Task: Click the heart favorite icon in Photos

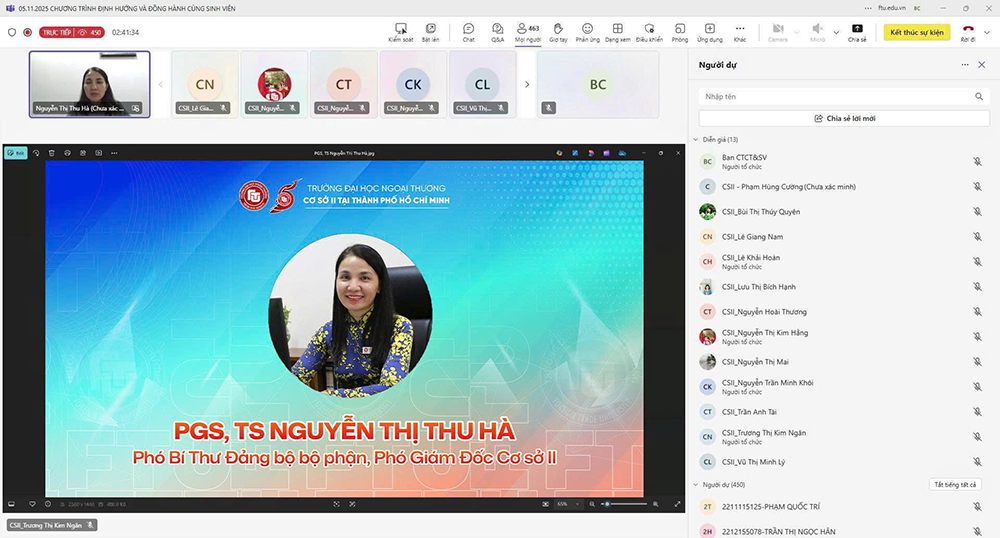Action: [33, 504]
